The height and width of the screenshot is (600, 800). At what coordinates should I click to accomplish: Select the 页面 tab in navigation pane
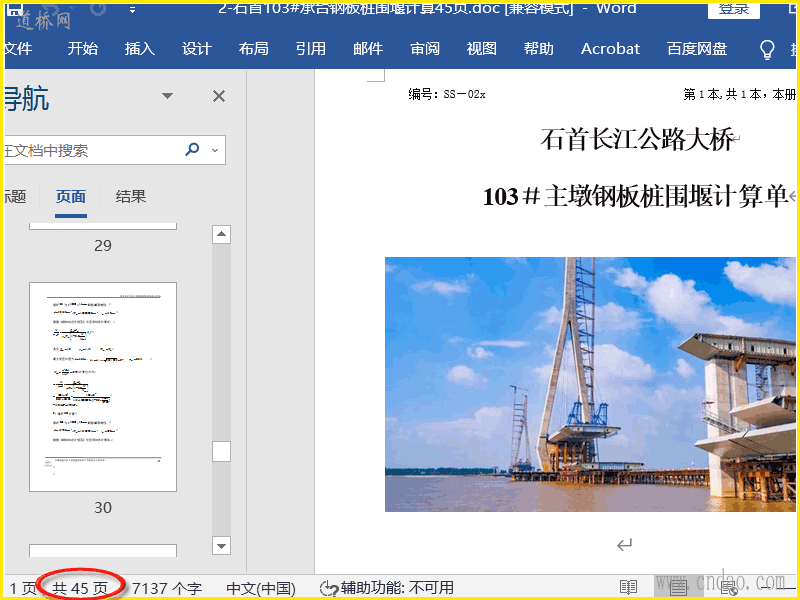(71, 197)
